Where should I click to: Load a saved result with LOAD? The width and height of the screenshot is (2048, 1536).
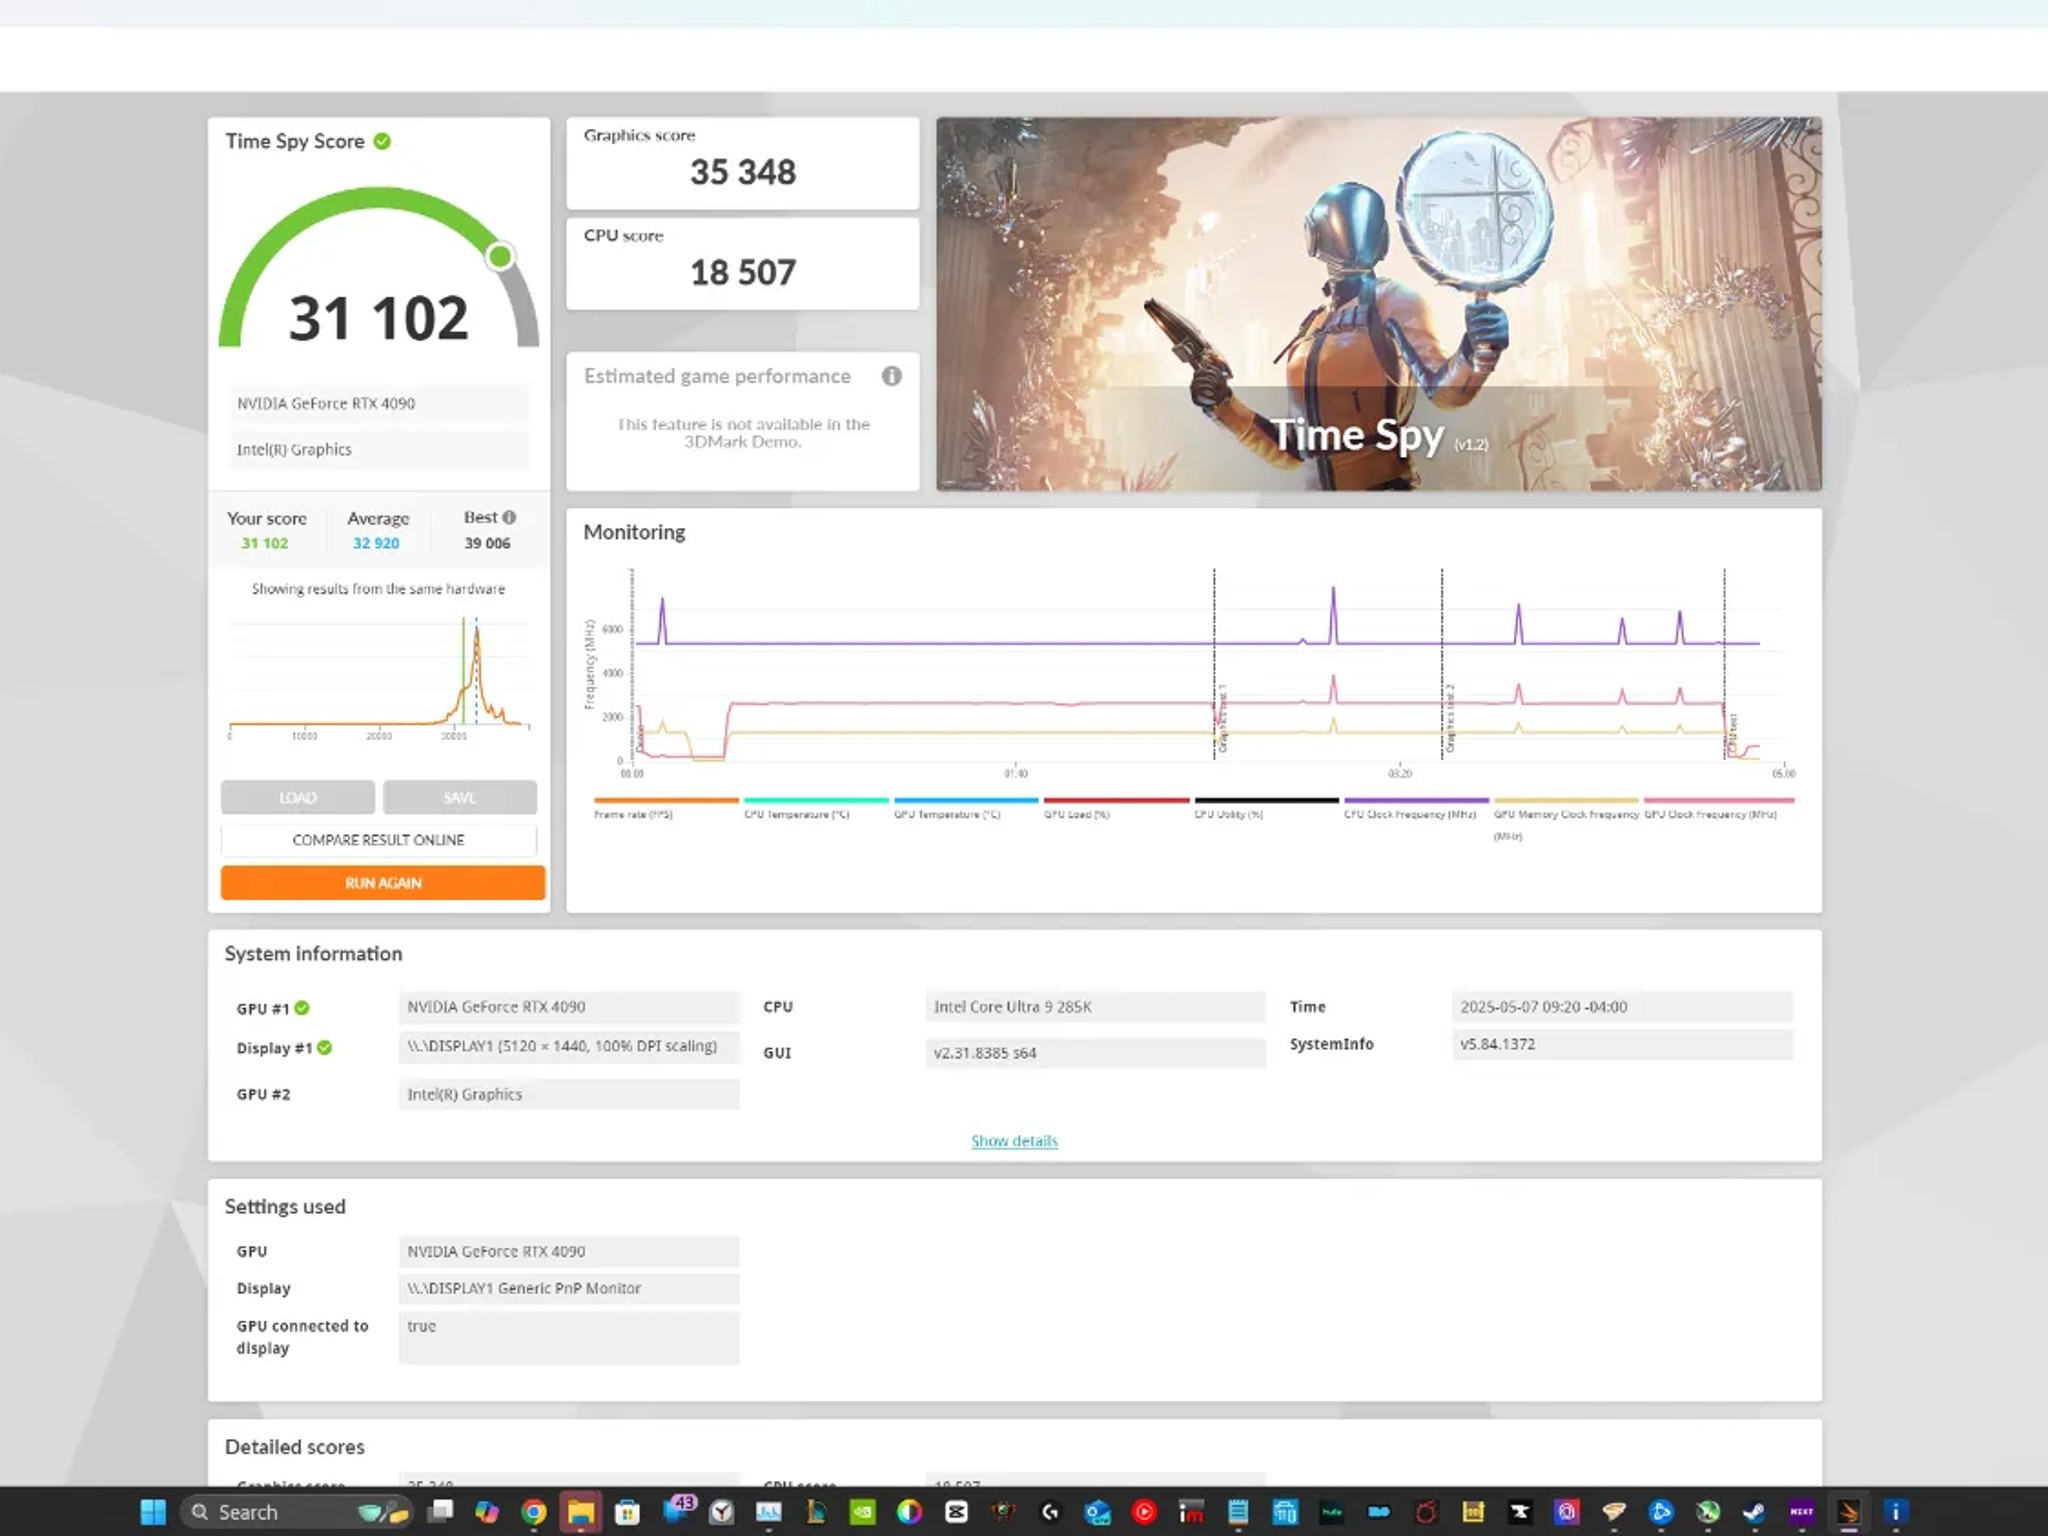click(297, 797)
